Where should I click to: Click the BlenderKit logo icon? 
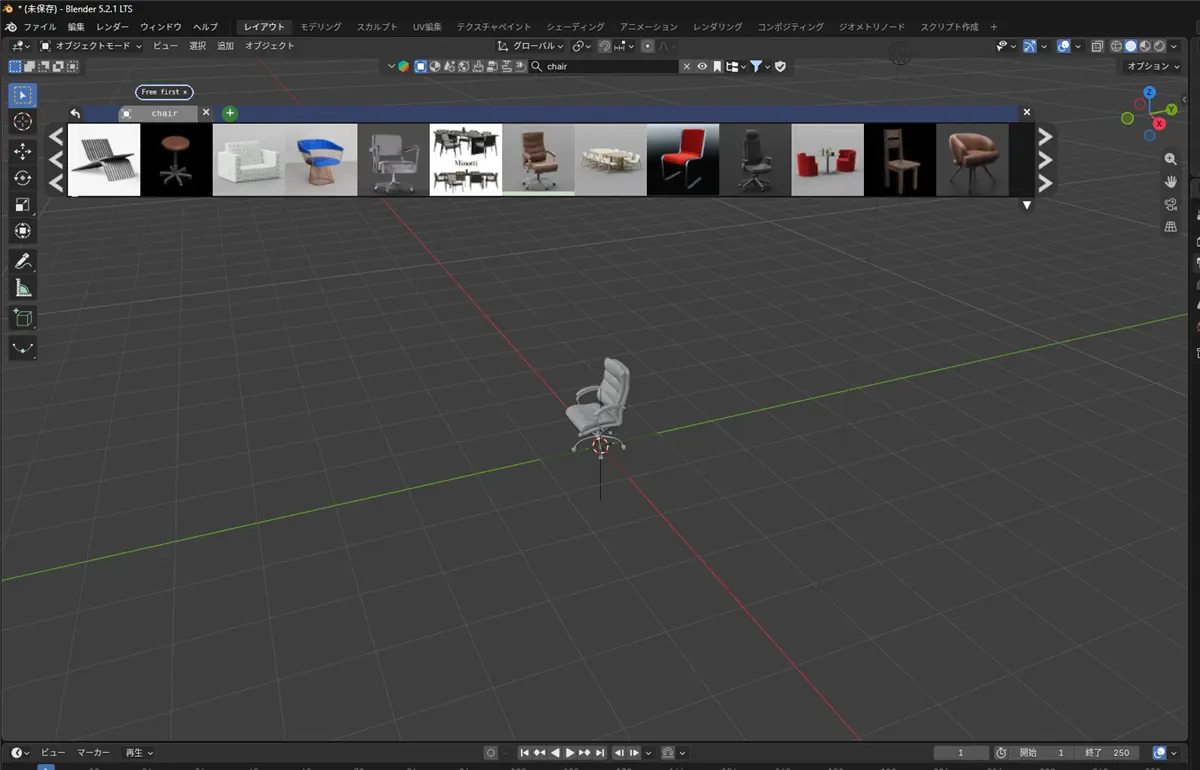pyautogui.click(x=403, y=67)
